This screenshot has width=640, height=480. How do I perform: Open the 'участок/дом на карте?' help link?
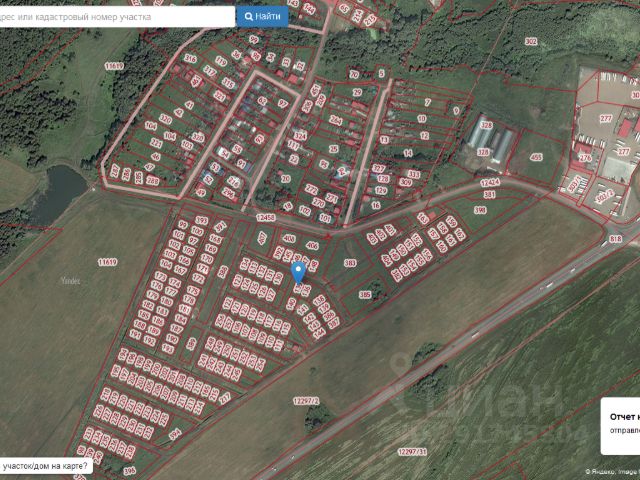[44, 466]
